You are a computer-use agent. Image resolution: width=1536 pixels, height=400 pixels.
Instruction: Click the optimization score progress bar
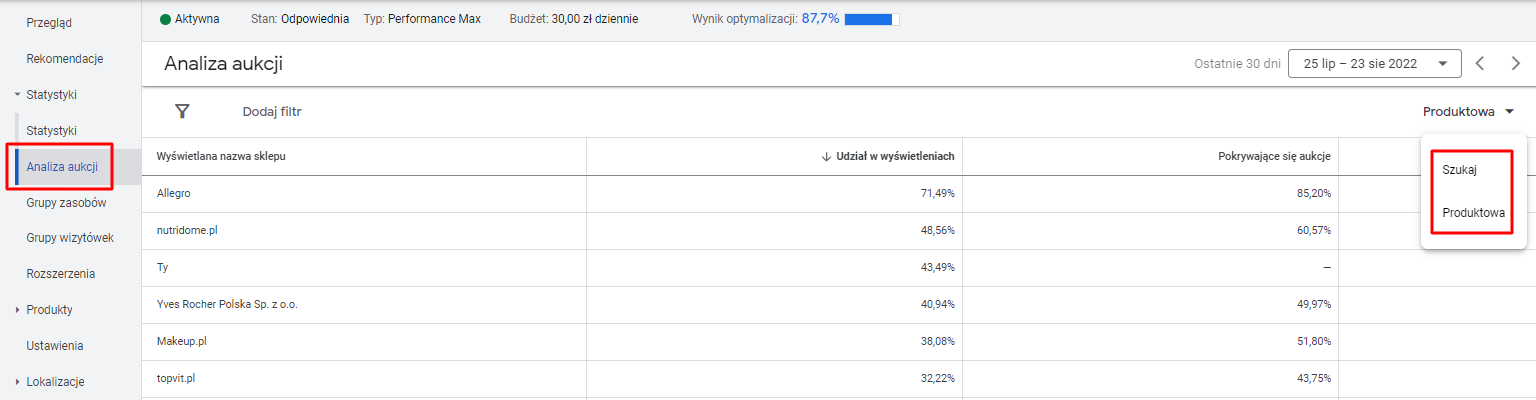tap(871, 19)
